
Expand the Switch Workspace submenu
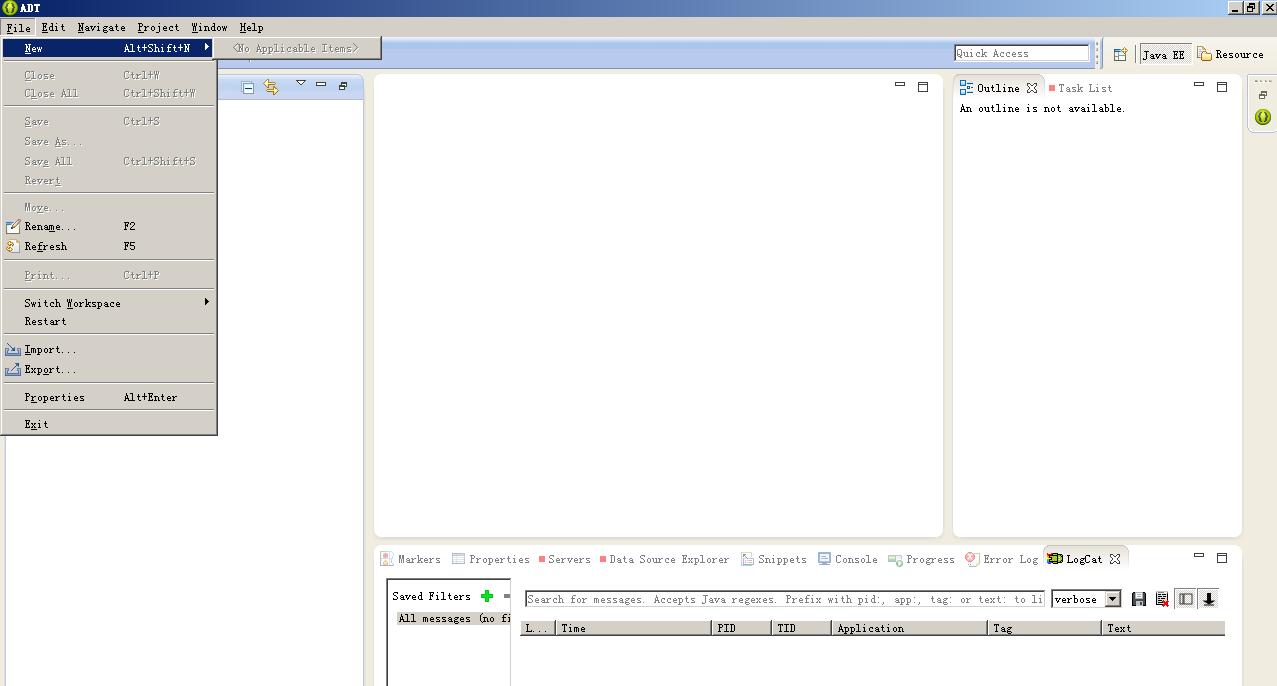(x=108, y=303)
